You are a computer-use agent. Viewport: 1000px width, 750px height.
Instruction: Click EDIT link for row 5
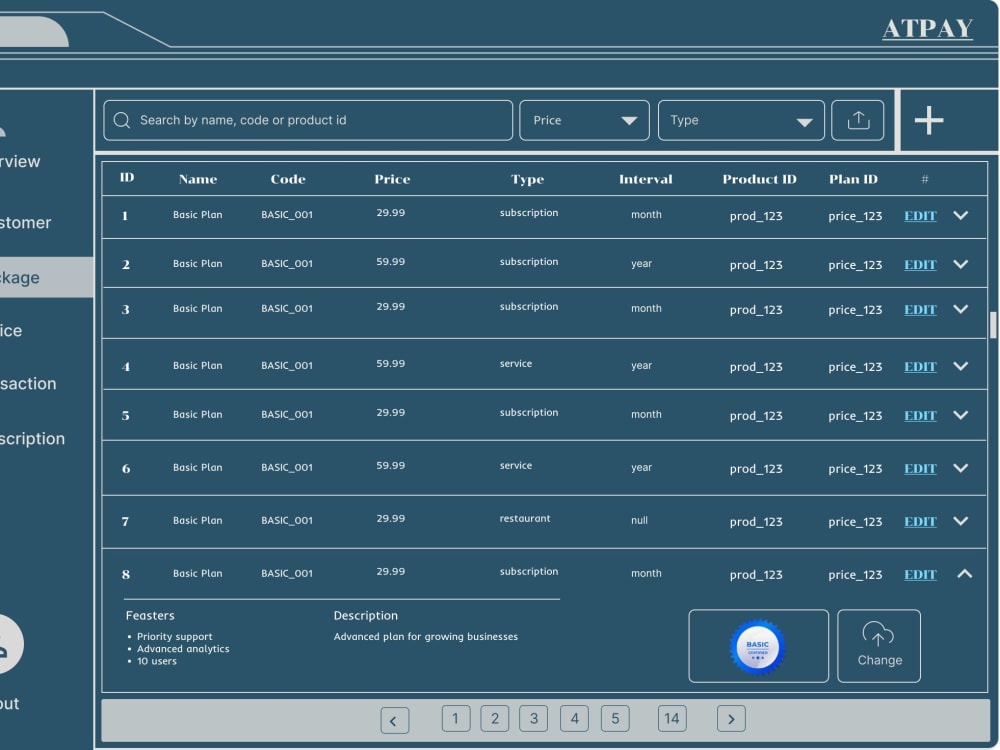coord(920,416)
